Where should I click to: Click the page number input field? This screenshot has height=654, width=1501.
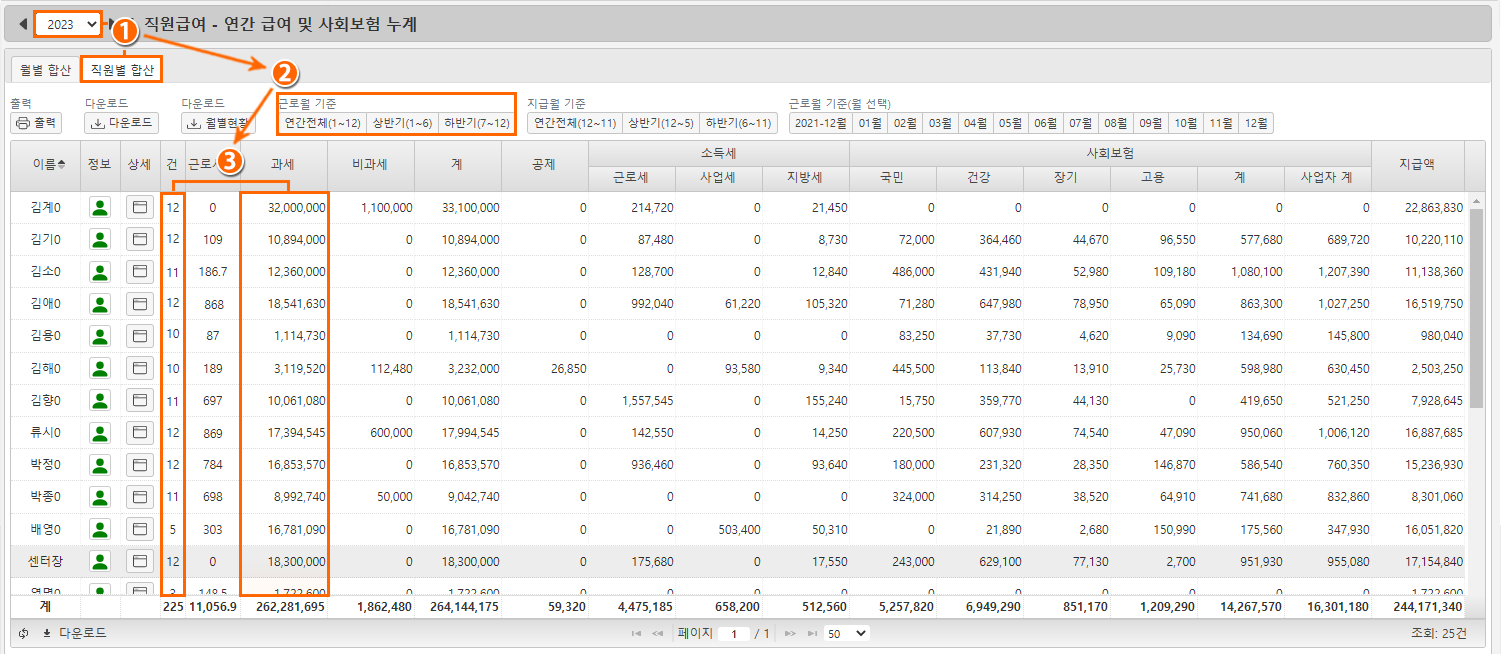point(733,634)
